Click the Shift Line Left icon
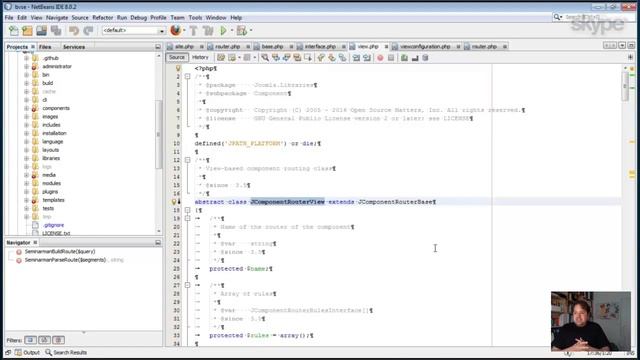Screen dimensions: 640x360 click(356, 58)
